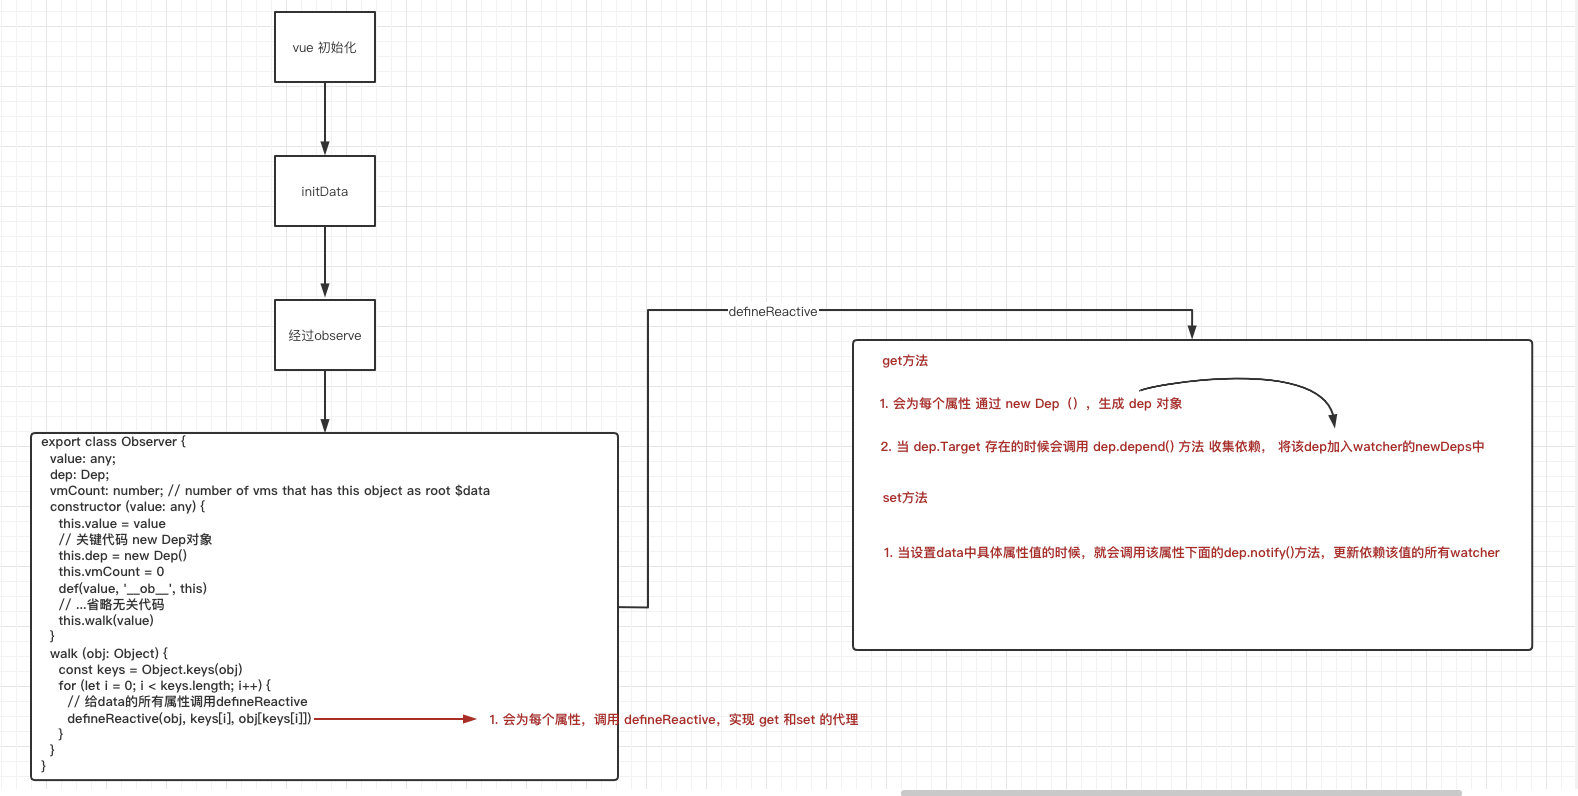
Task: Click the line "def(value, '__ob__', this)"
Action: tap(133, 589)
